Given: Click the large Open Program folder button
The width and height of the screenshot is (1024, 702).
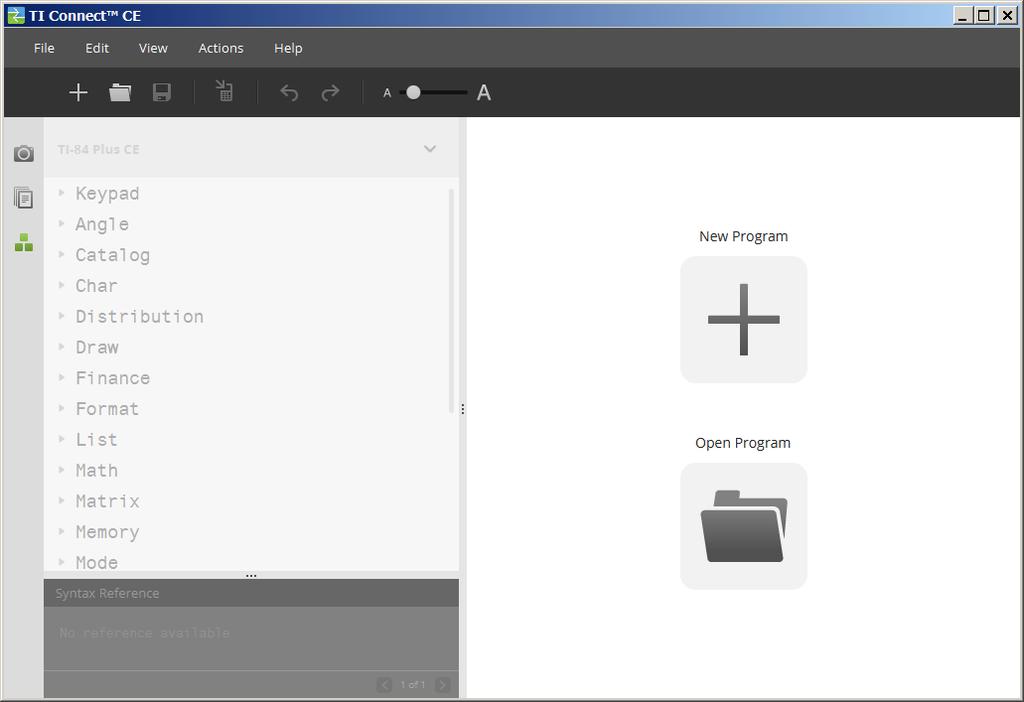Looking at the screenshot, I should tap(744, 526).
